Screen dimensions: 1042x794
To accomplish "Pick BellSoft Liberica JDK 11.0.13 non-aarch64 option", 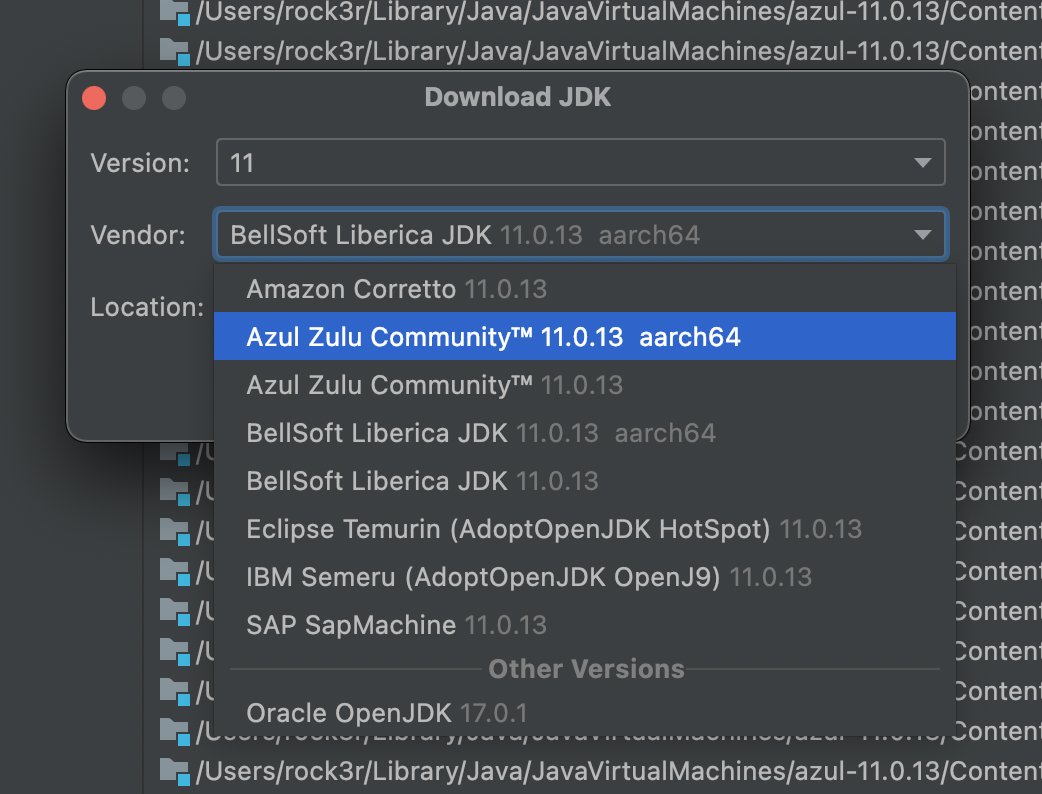I will click(x=585, y=480).
